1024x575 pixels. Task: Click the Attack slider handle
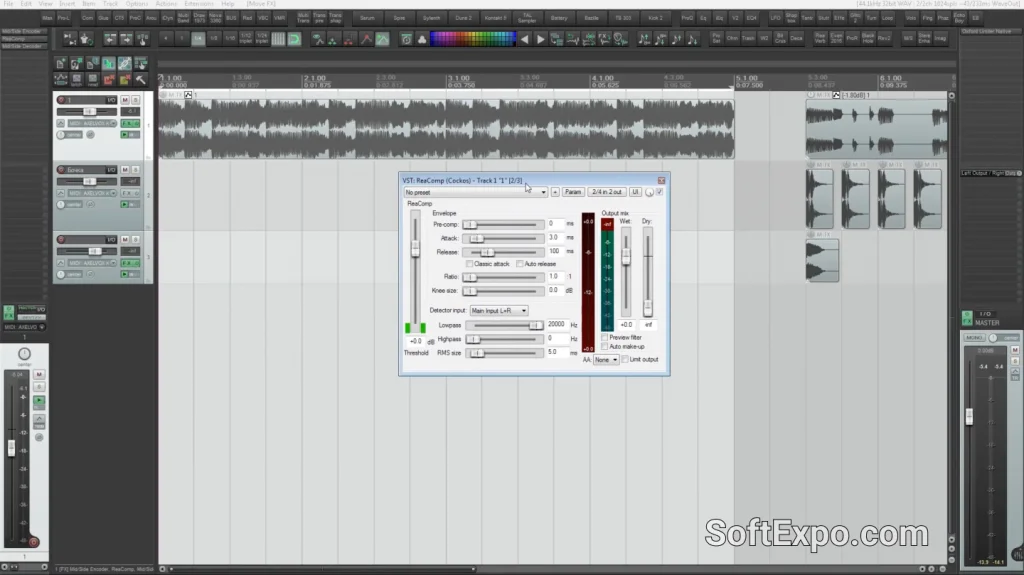pyautogui.click(x=477, y=238)
